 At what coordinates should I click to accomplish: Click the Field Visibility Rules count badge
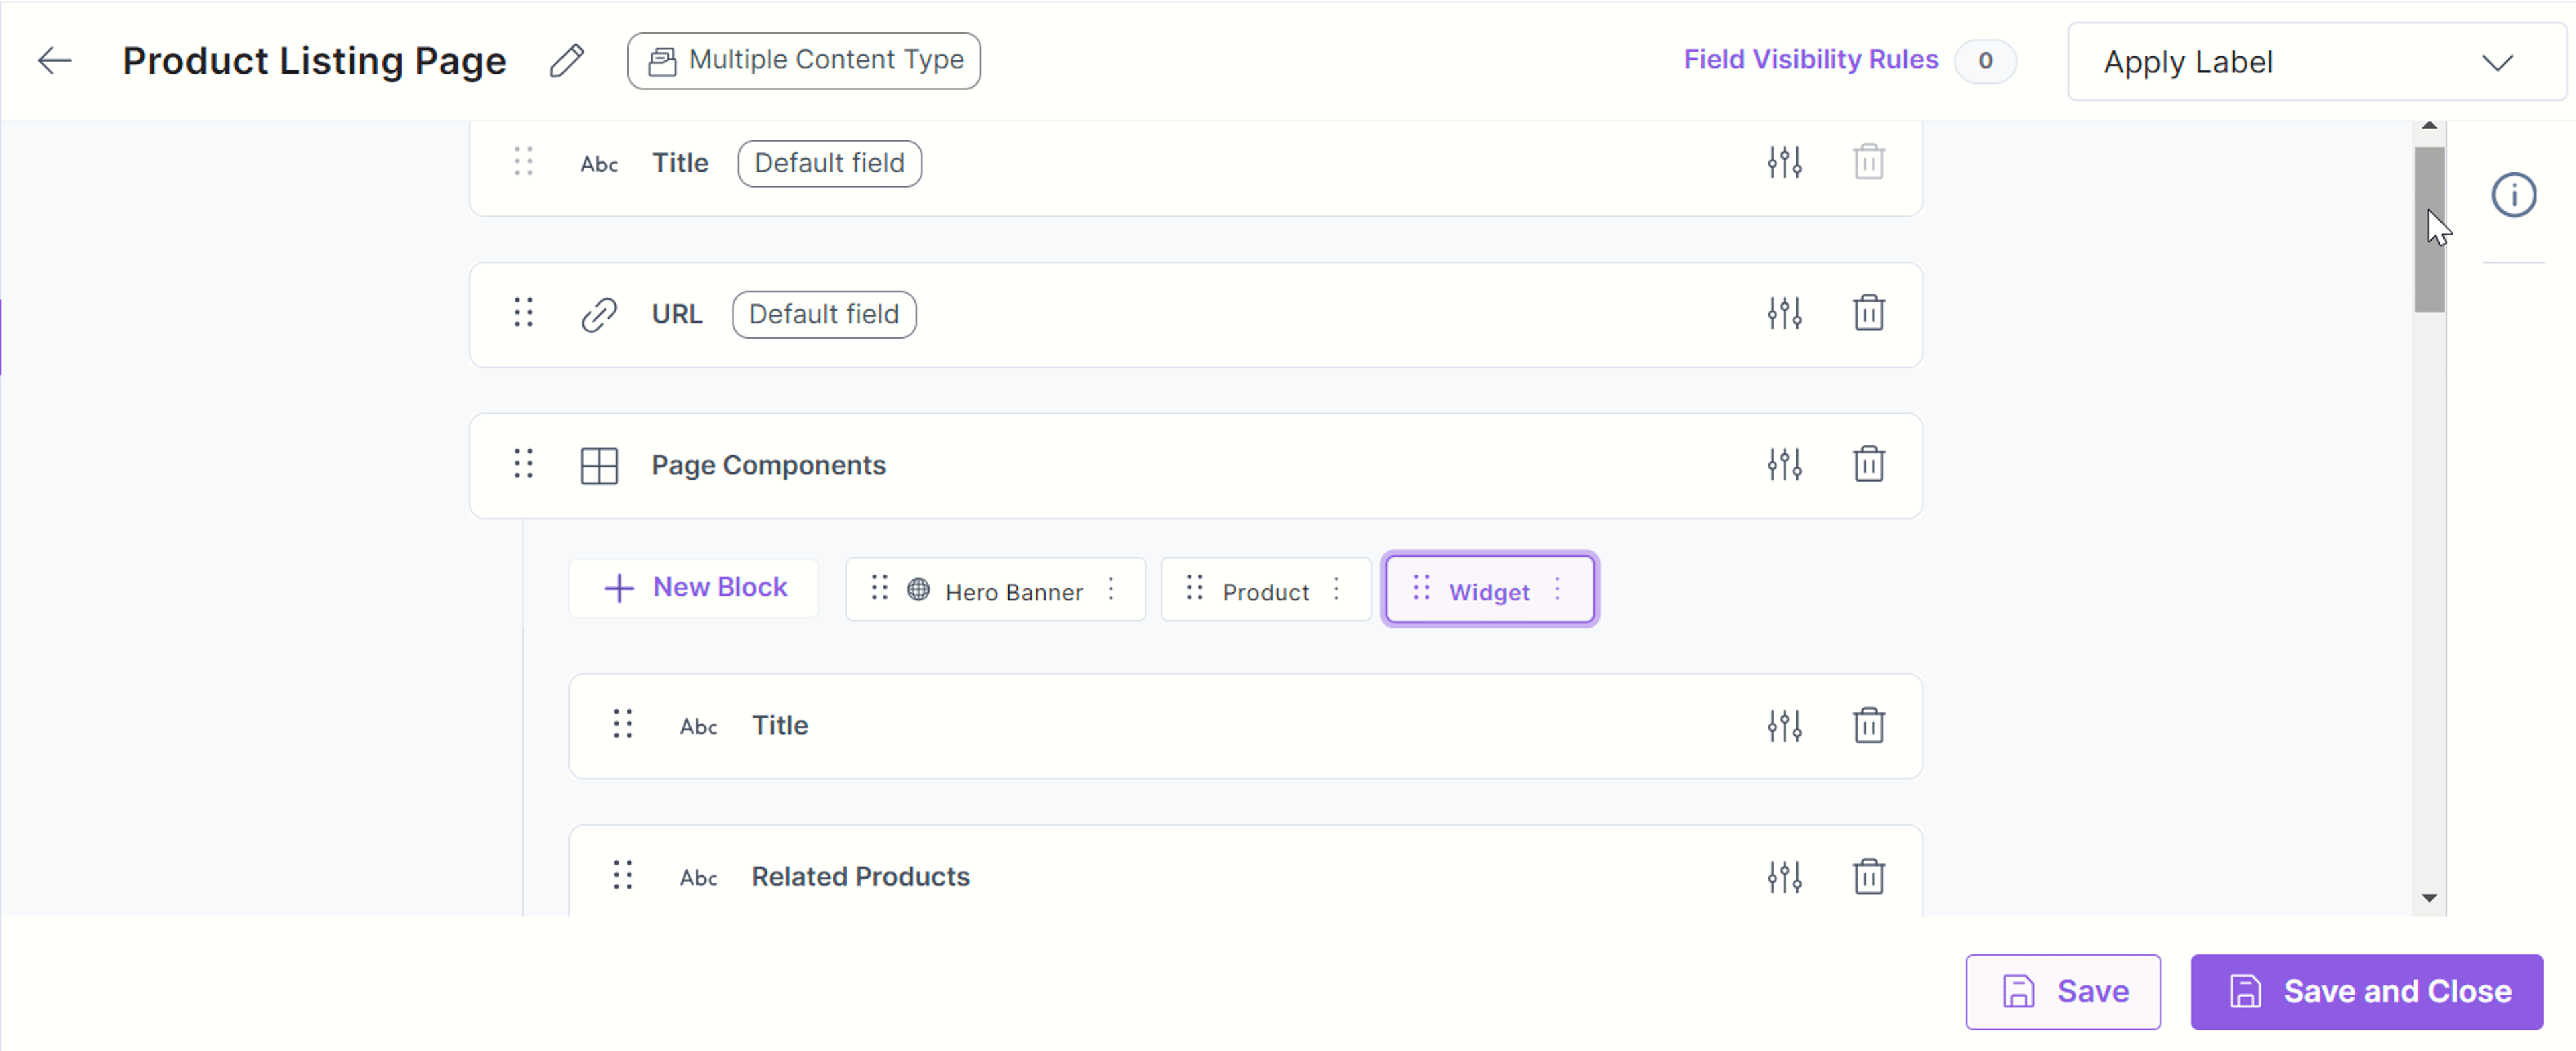[x=1985, y=61]
